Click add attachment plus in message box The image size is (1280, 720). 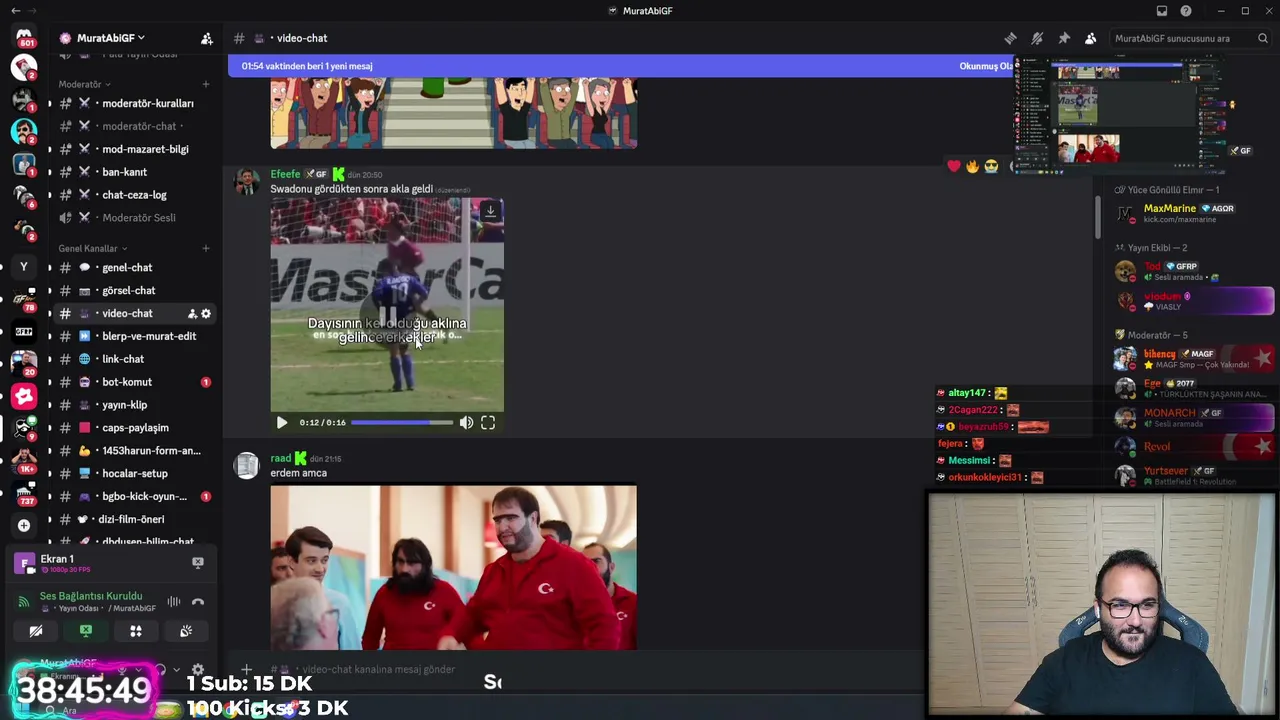(247, 669)
